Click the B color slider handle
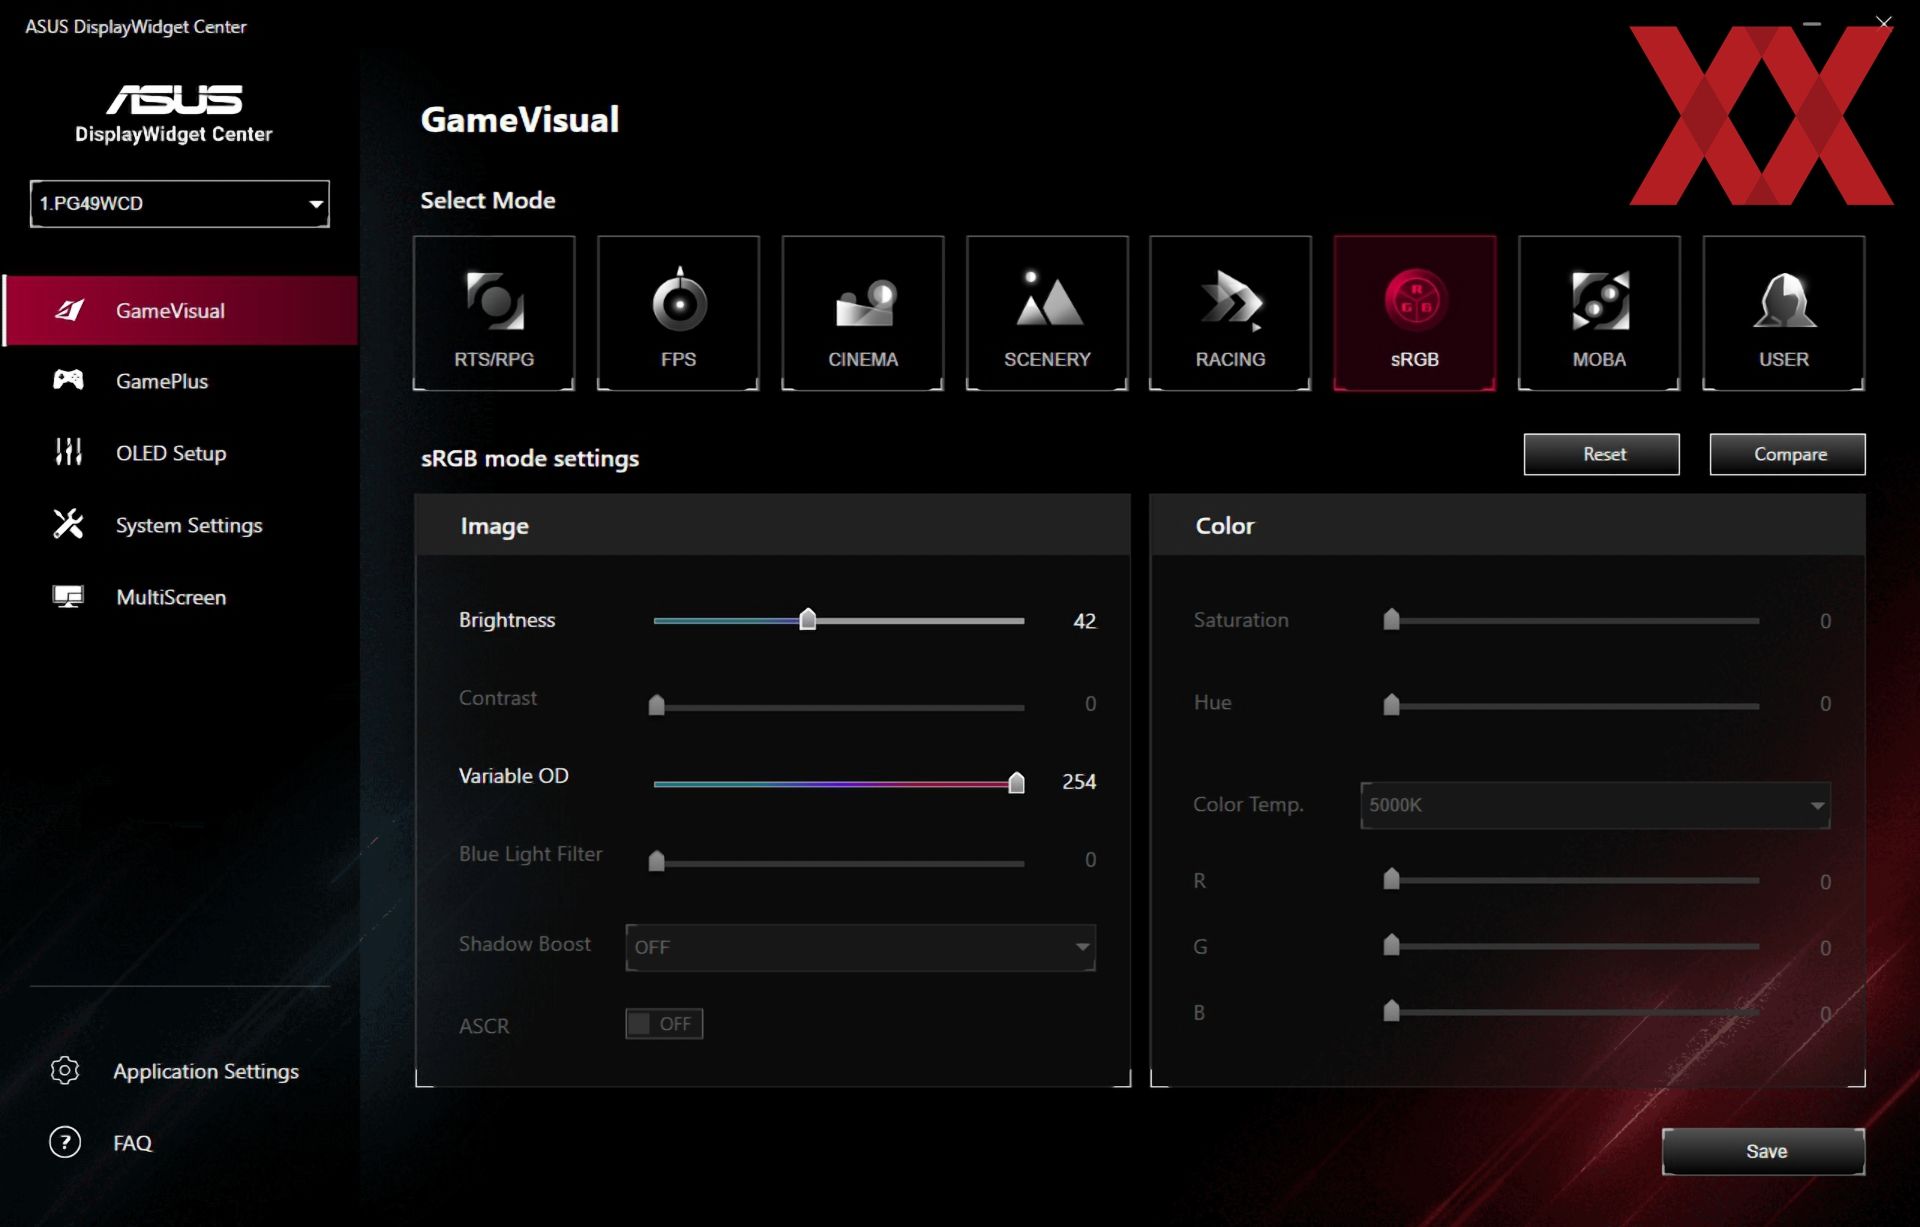The height and width of the screenshot is (1227, 1920). pyautogui.click(x=1391, y=1010)
